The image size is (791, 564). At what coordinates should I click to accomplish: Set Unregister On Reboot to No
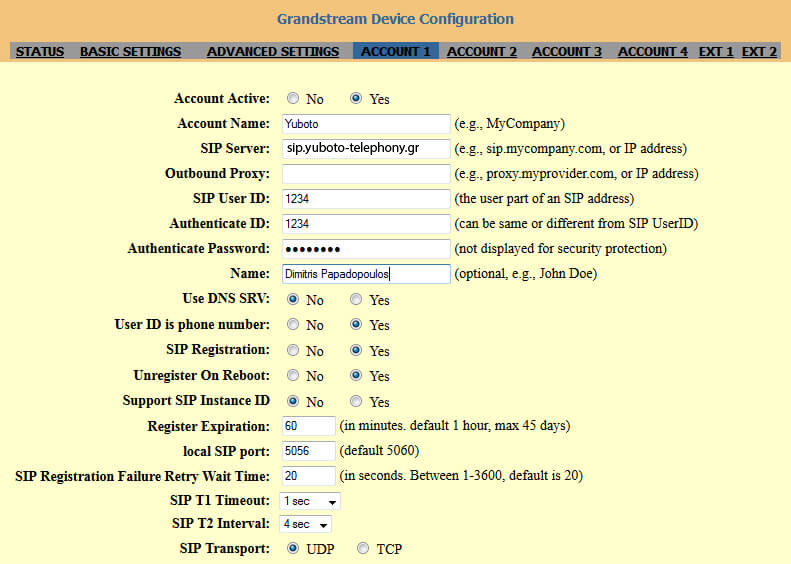pyautogui.click(x=293, y=376)
